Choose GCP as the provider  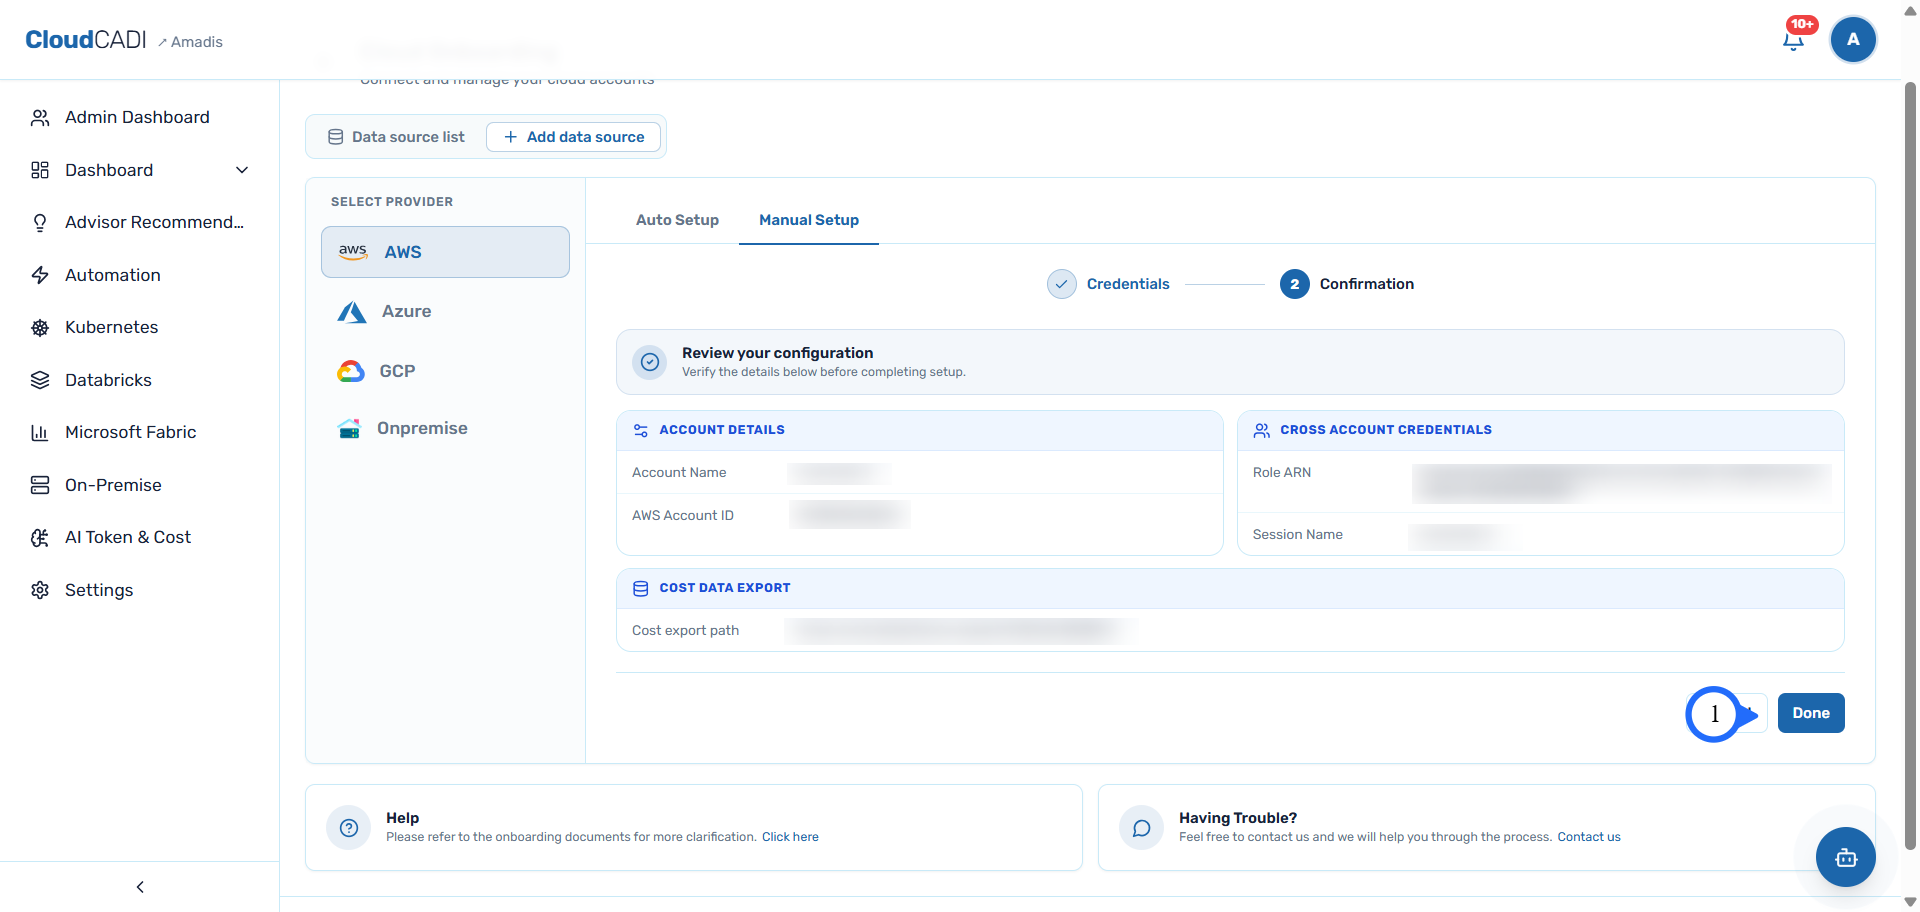pyautogui.click(x=445, y=371)
